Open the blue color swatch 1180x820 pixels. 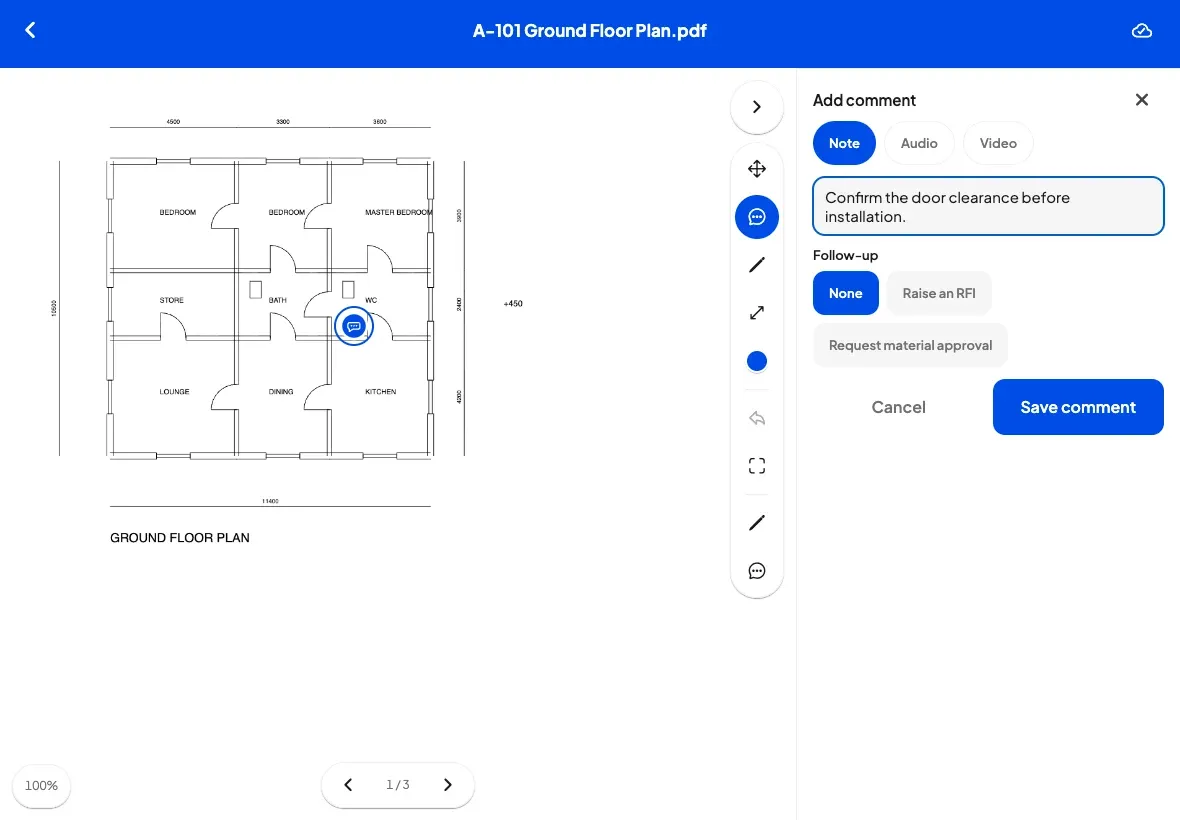757,361
